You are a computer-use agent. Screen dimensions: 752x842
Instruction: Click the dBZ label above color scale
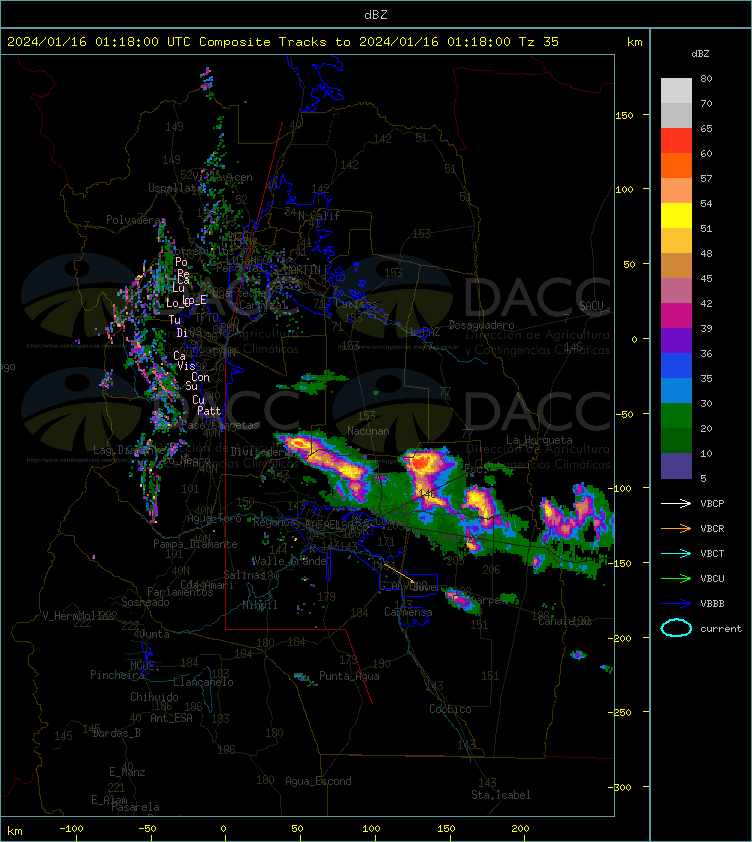tap(700, 54)
